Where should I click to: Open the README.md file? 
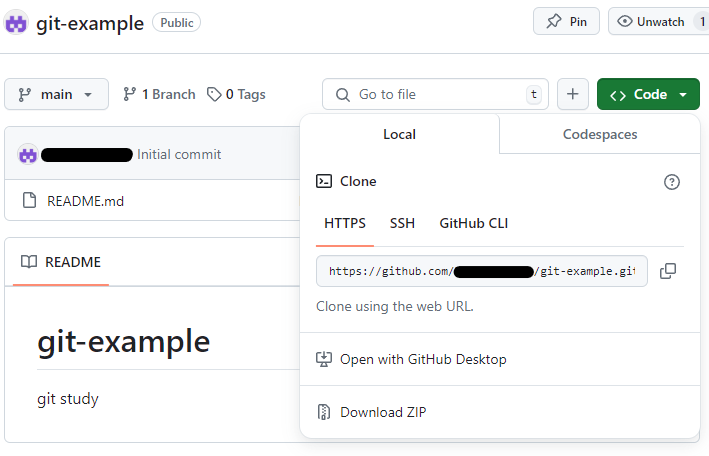[x=85, y=201]
